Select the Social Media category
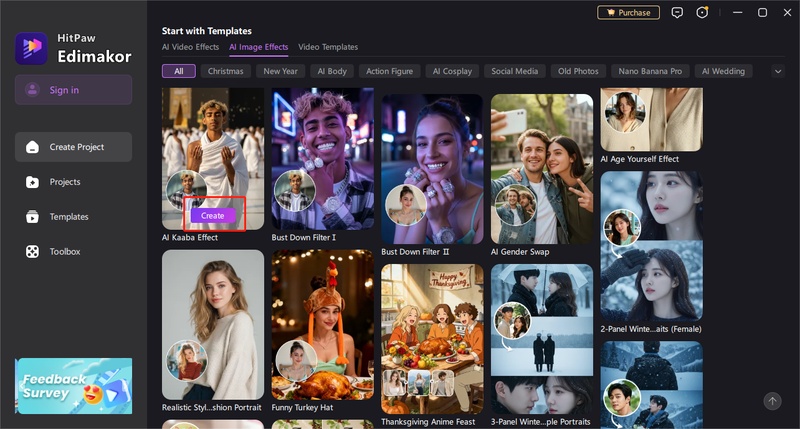Image resolution: width=800 pixels, height=429 pixels. 515,71
